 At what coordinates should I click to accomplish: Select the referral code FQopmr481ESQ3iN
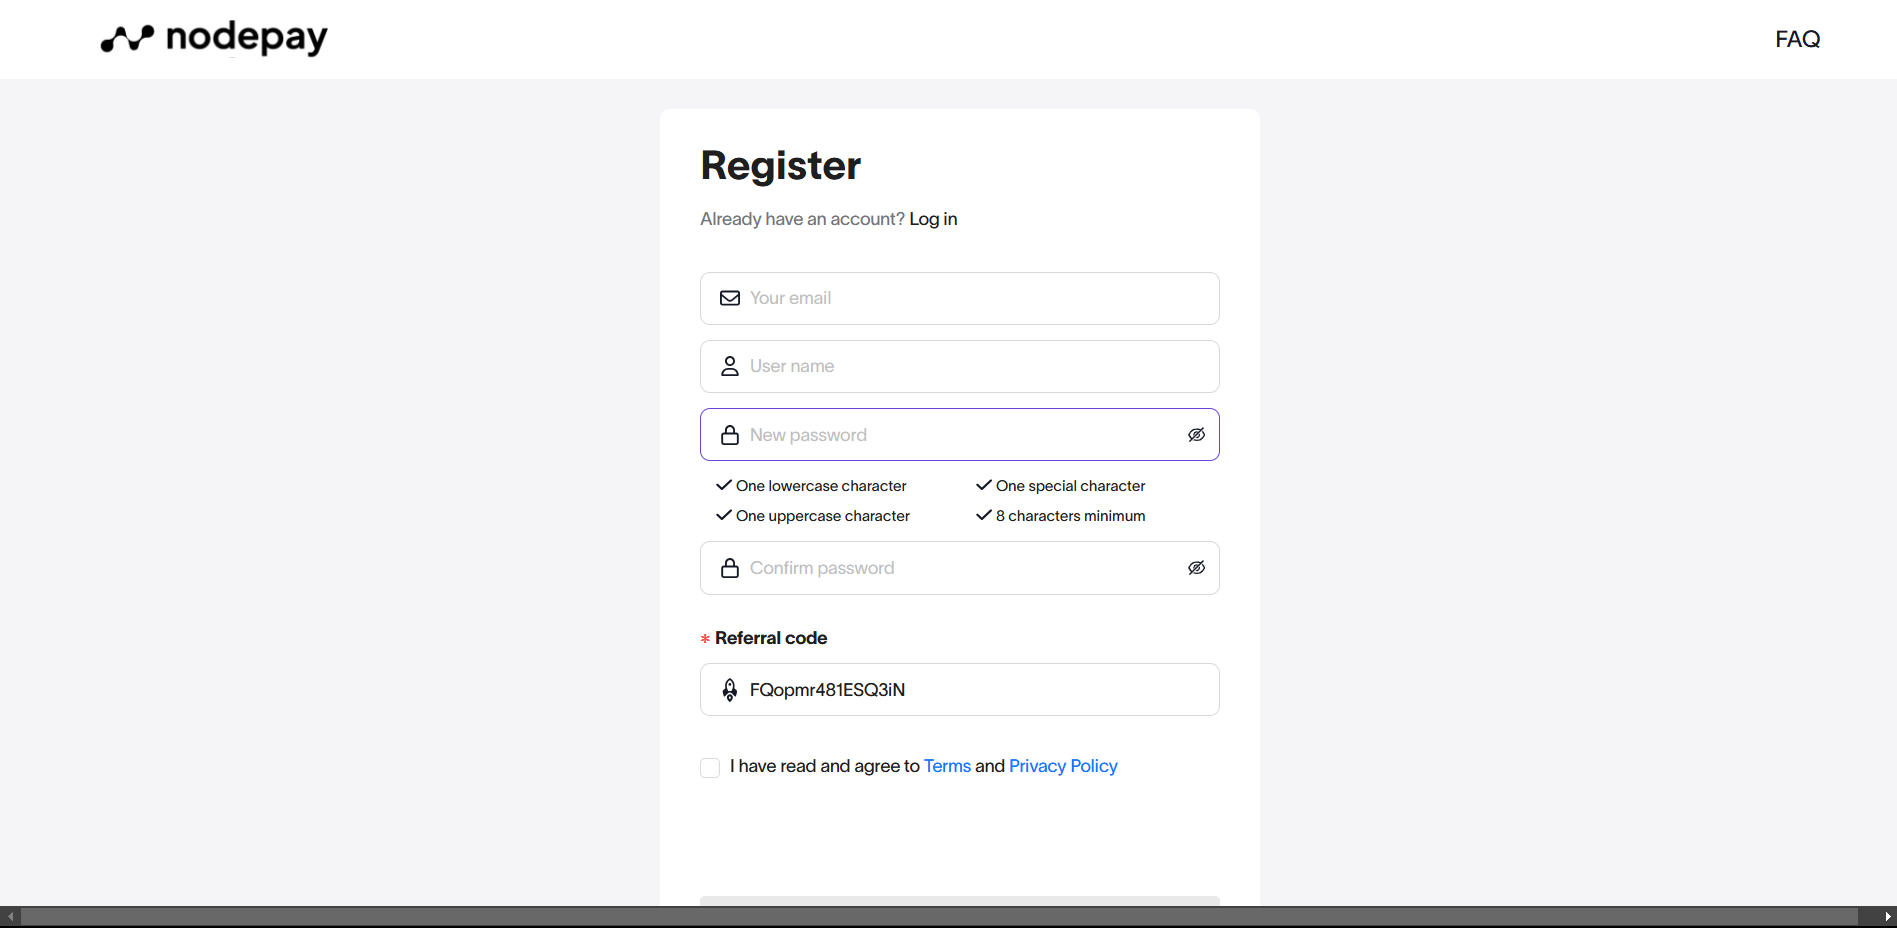coord(827,689)
